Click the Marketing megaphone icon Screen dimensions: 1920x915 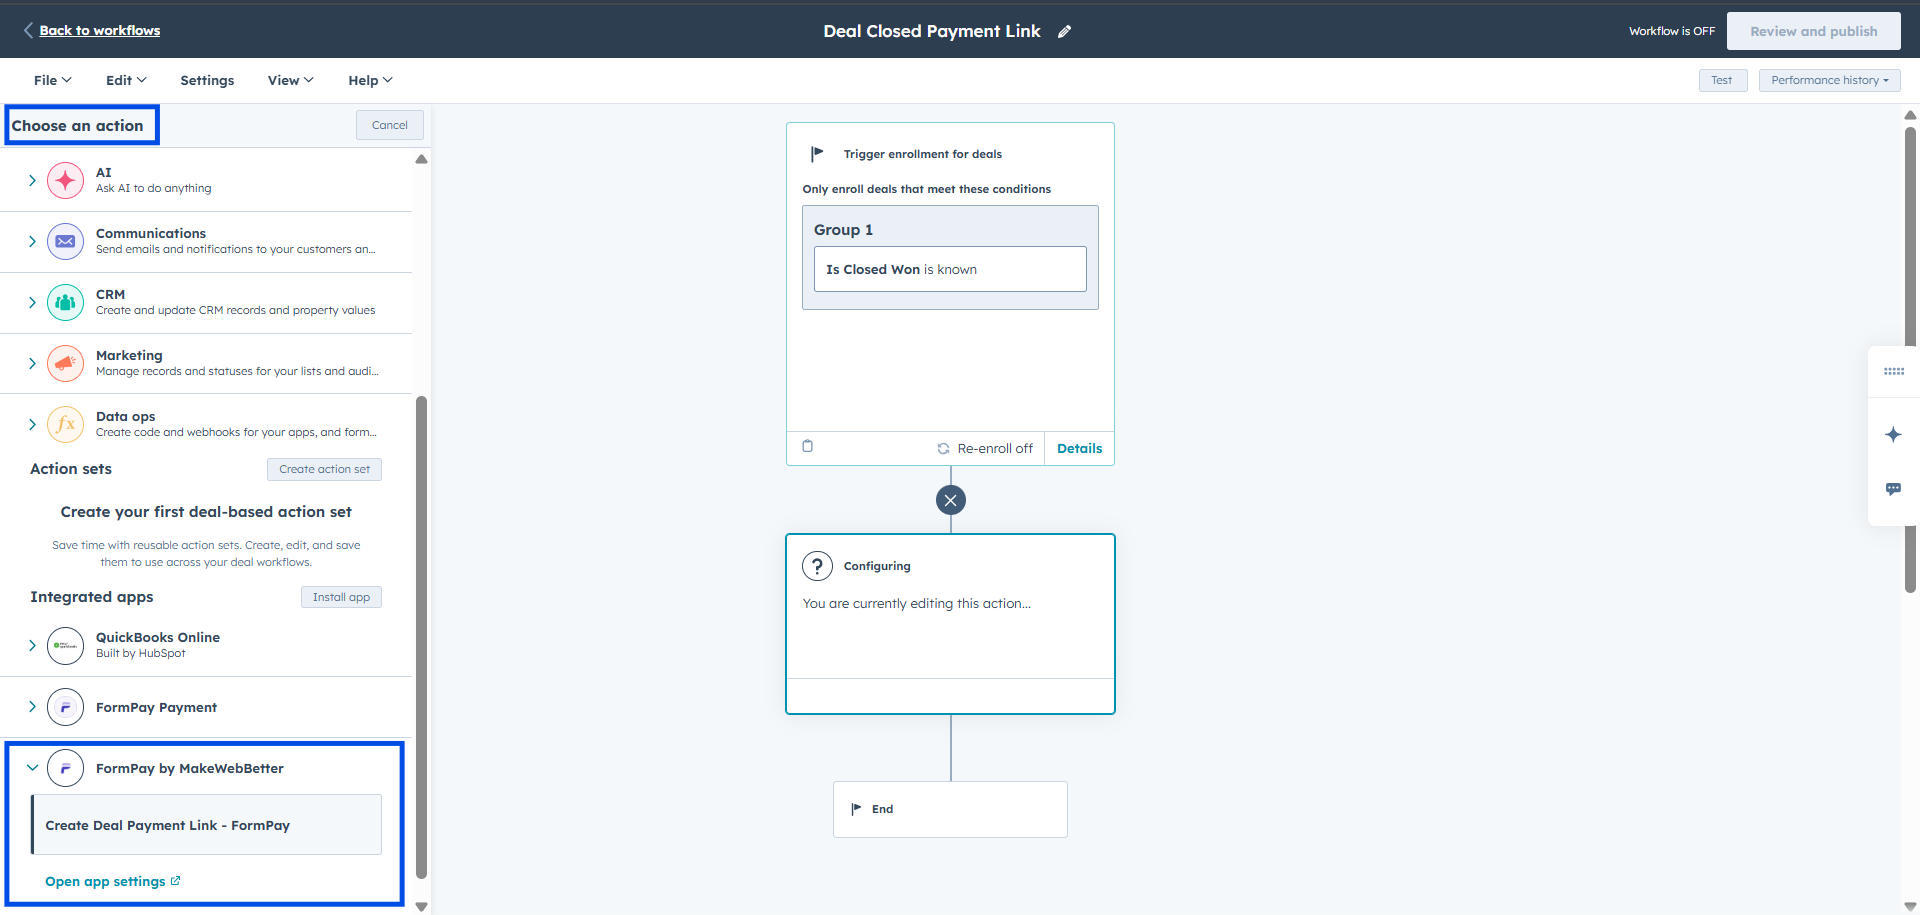(65, 363)
